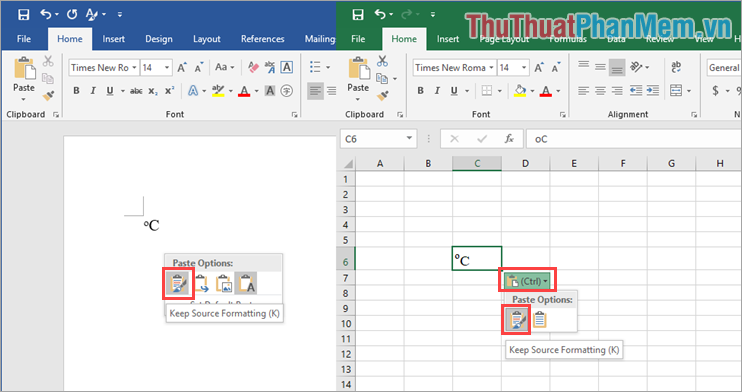Click the Excel Insert Function fx icon
The image size is (742, 392).
pos(509,139)
